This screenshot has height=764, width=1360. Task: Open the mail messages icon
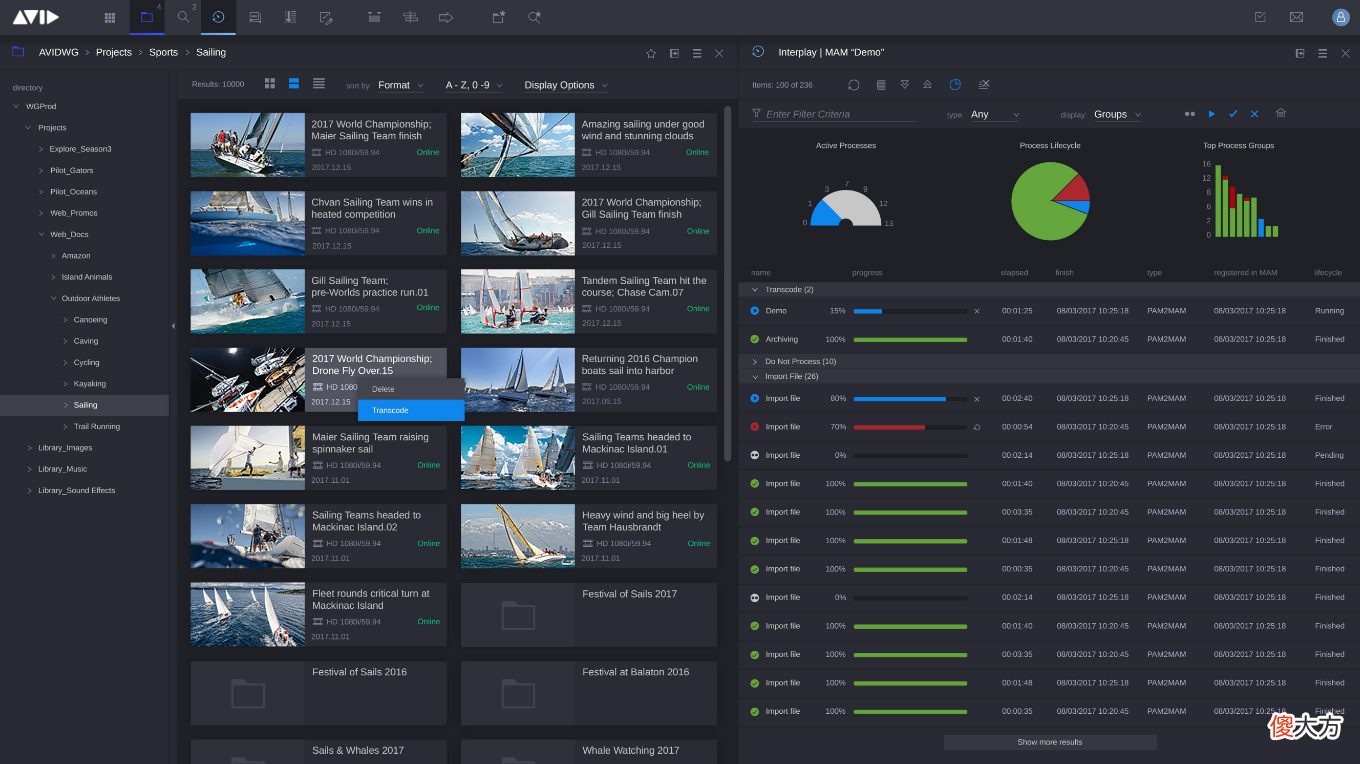[x=1296, y=17]
